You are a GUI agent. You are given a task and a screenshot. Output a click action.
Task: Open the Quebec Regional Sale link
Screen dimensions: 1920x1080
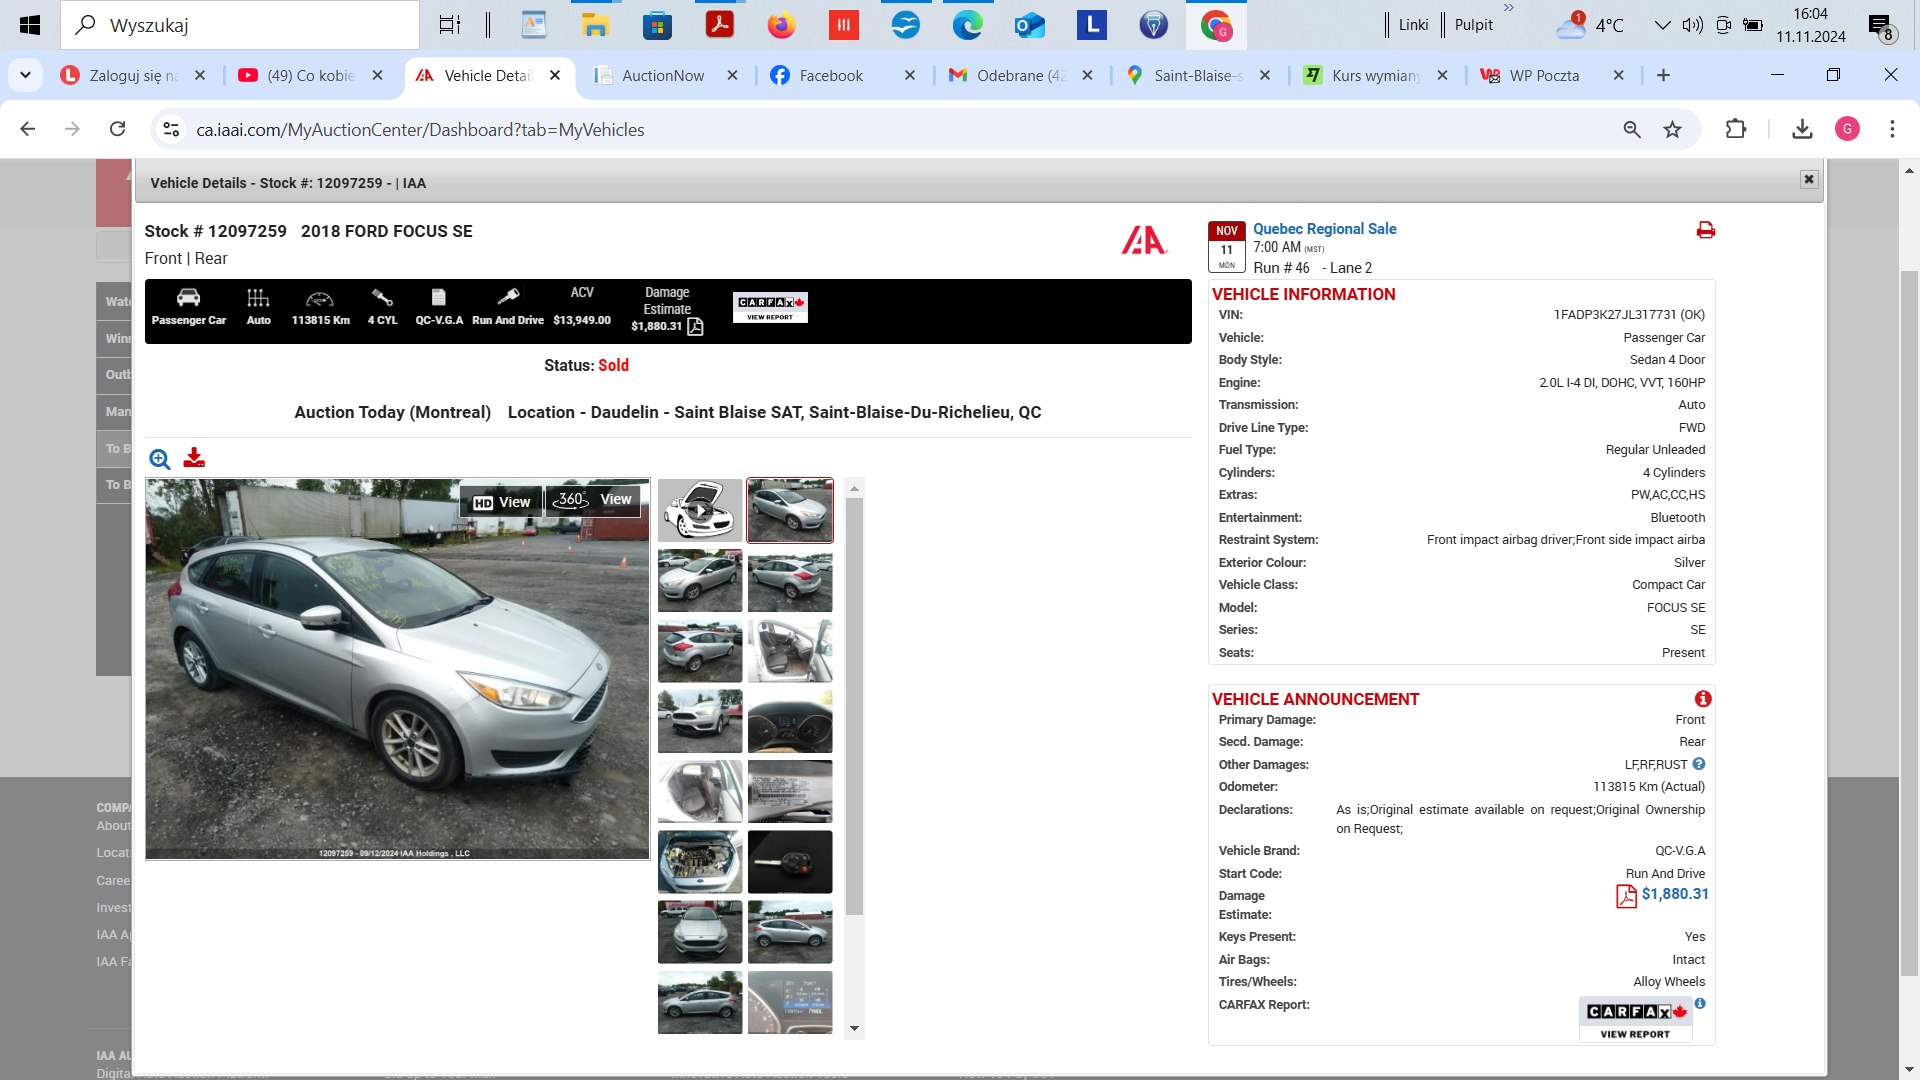coord(1325,229)
